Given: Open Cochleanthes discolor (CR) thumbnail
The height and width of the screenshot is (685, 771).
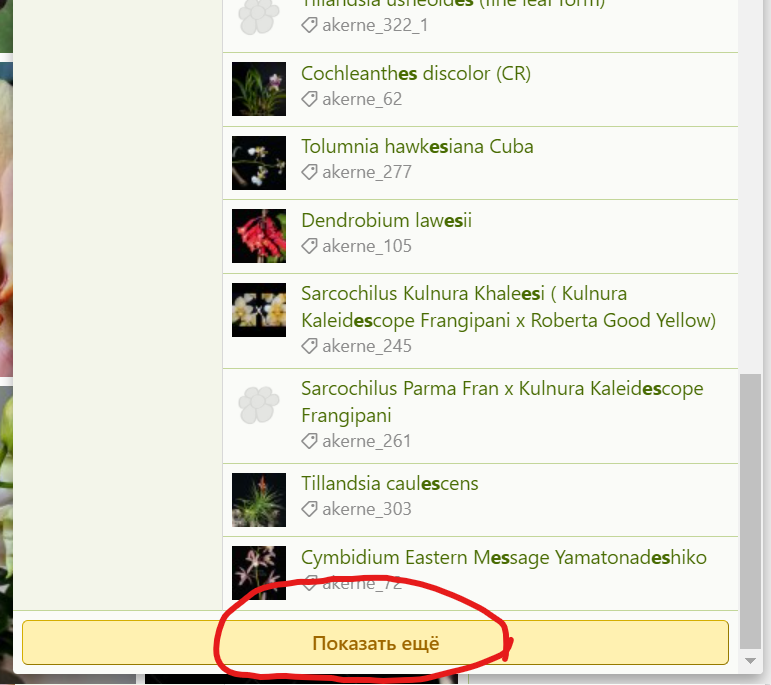Looking at the screenshot, I should 259,89.
